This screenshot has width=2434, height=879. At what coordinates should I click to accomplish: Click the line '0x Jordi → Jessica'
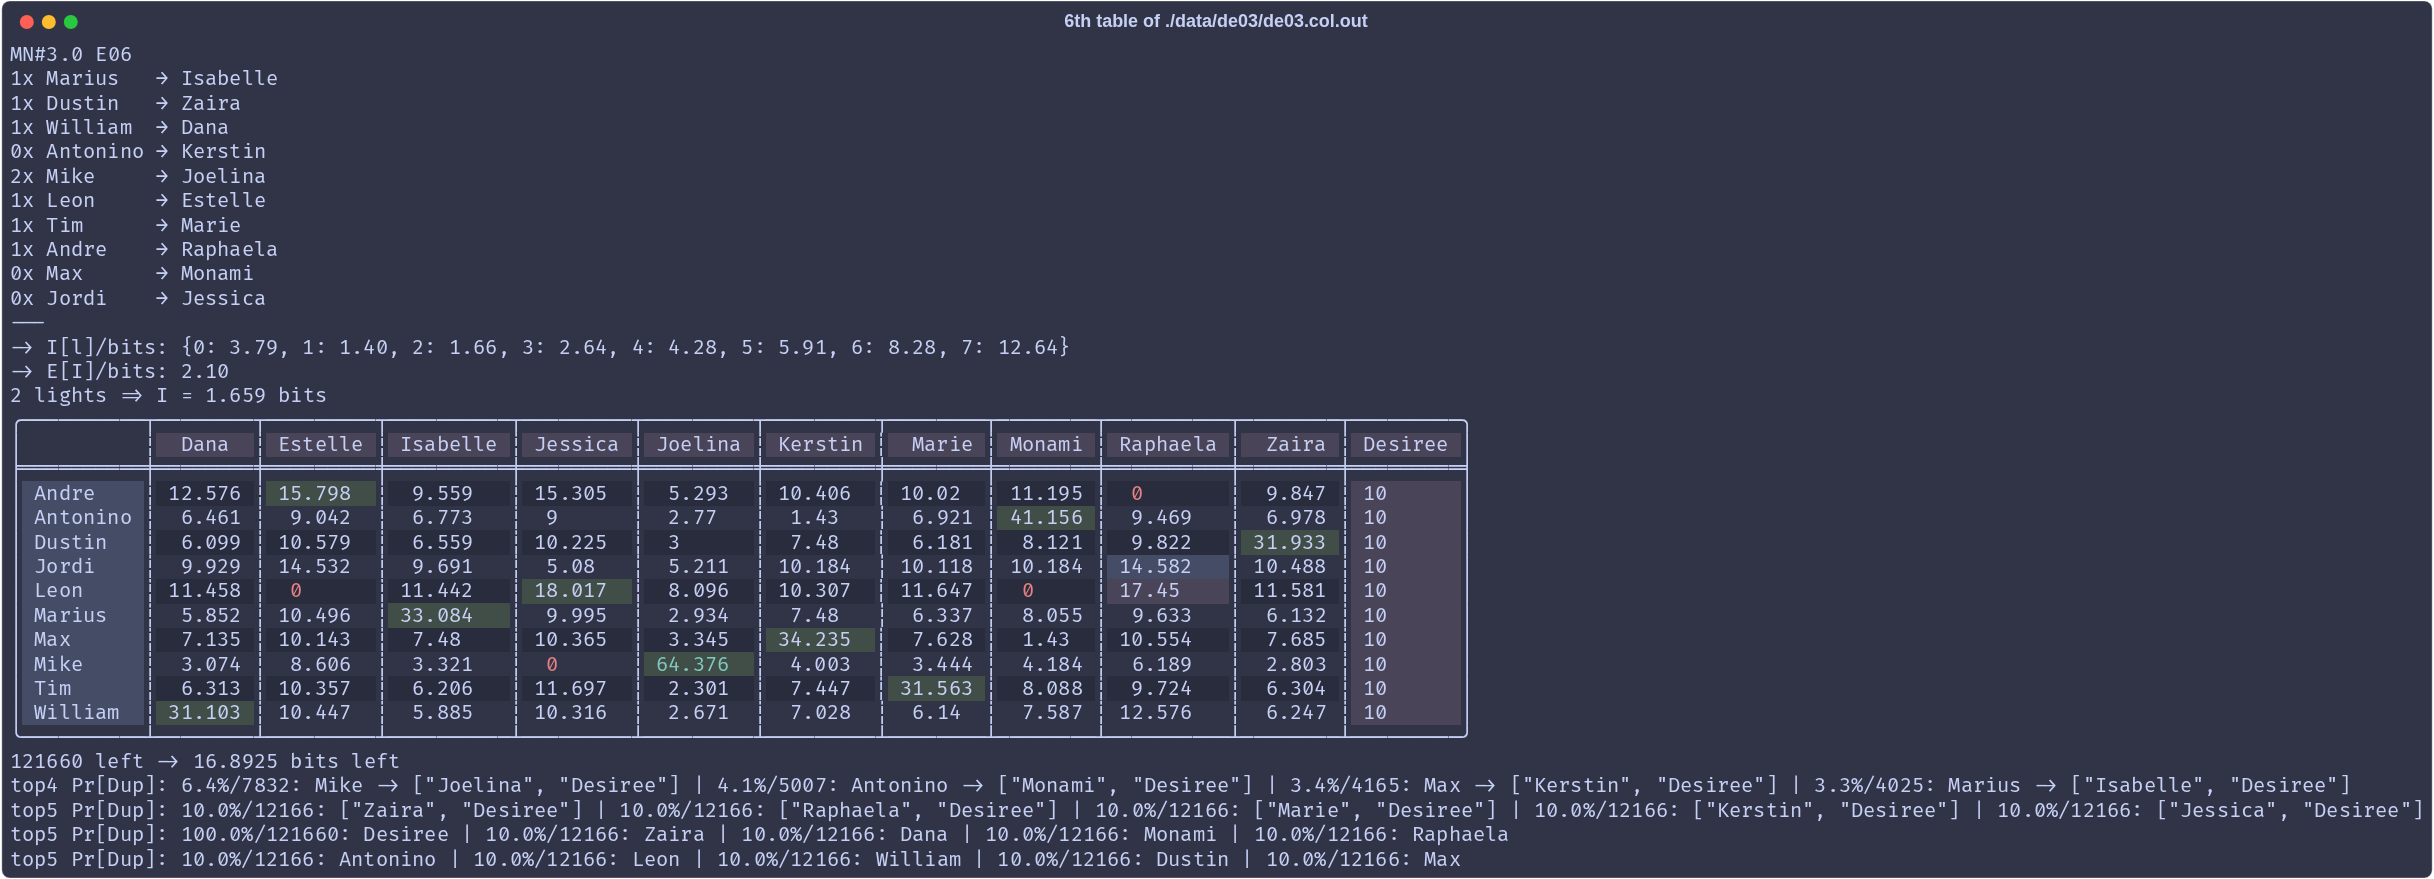pyautogui.click(x=138, y=298)
